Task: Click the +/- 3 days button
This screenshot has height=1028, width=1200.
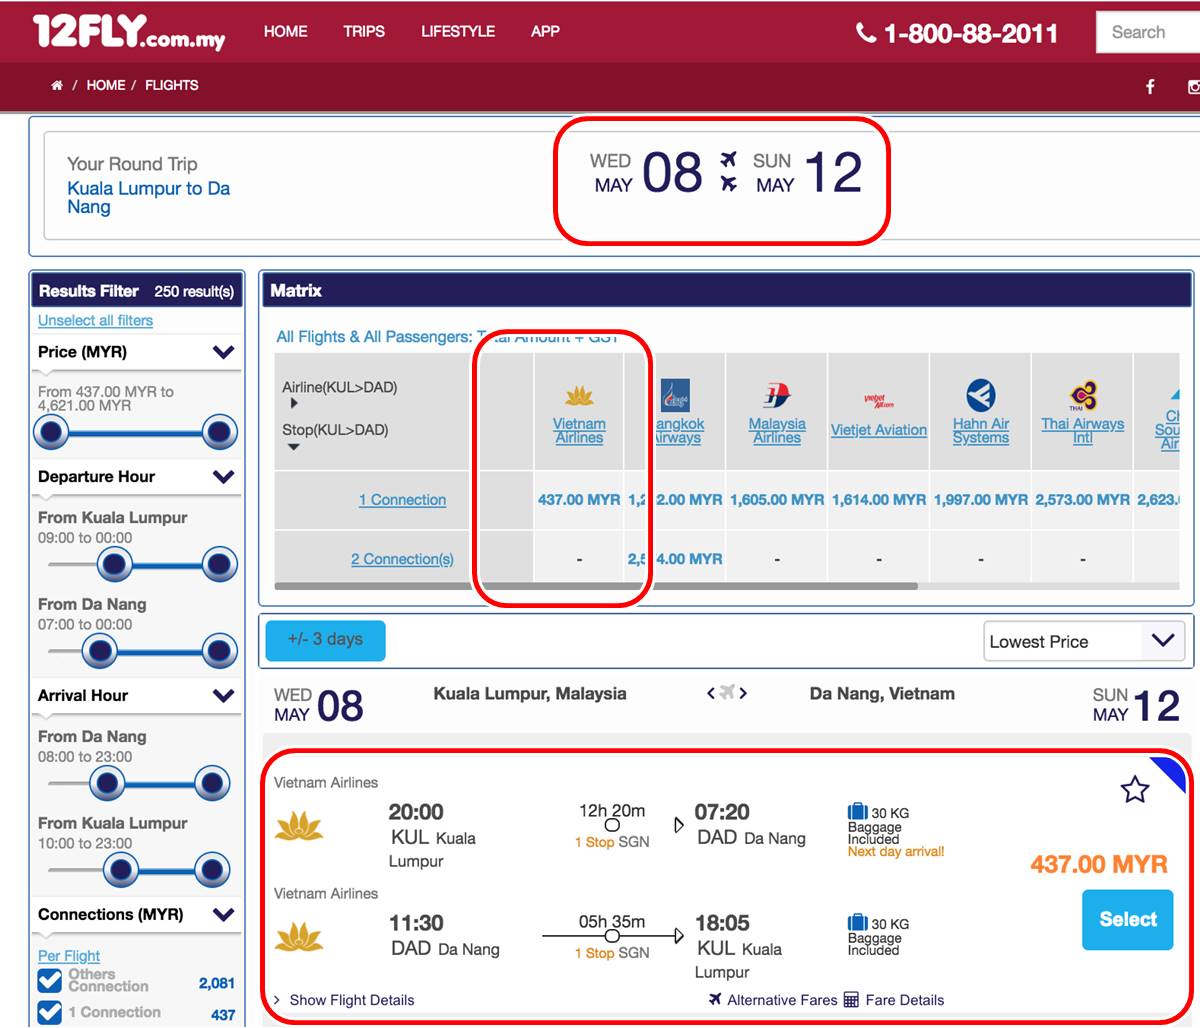Action: point(325,640)
